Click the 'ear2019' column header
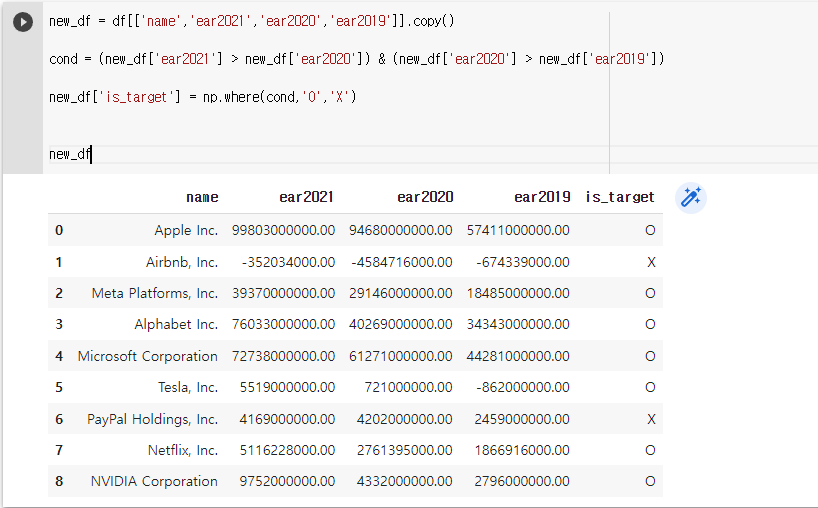 pos(542,197)
